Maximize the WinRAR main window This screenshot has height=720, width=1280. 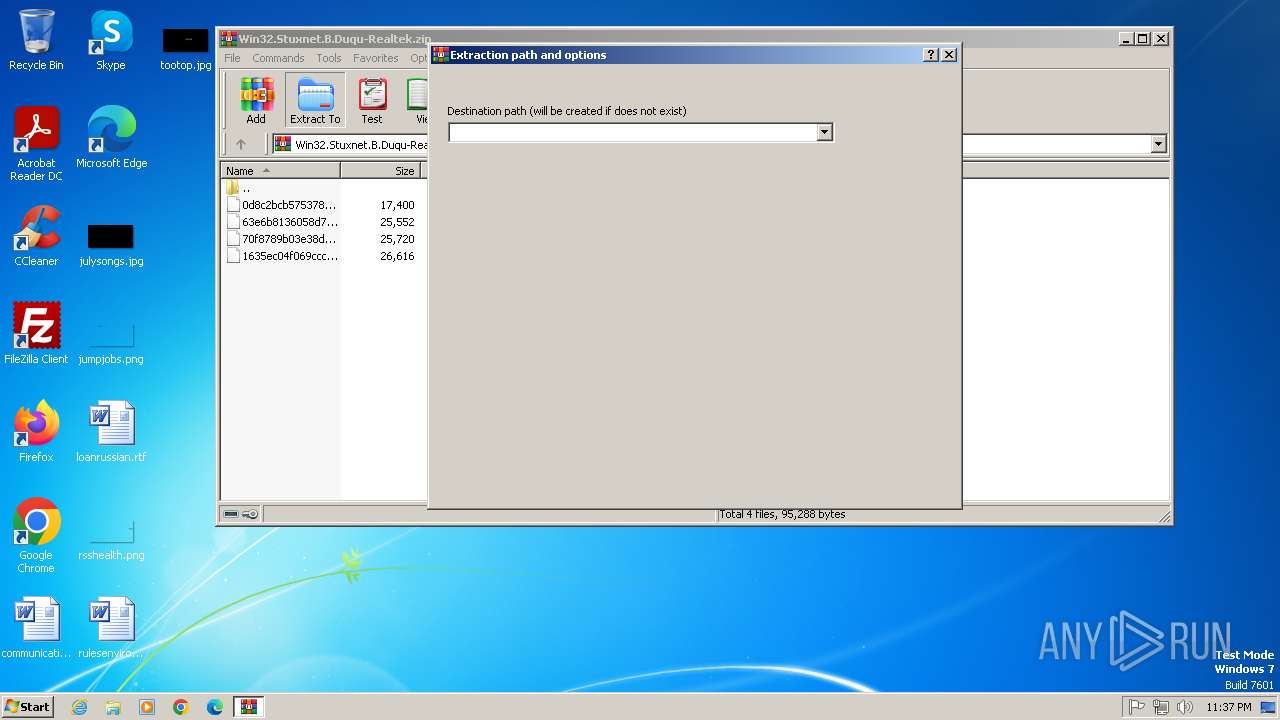(1143, 38)
